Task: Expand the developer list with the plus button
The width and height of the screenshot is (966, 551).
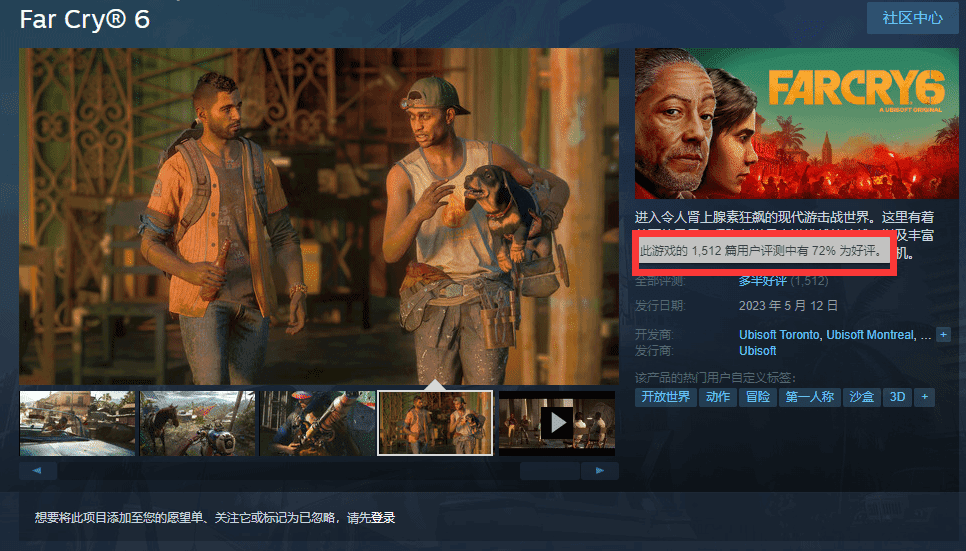Action: click(x=943, y=334)
